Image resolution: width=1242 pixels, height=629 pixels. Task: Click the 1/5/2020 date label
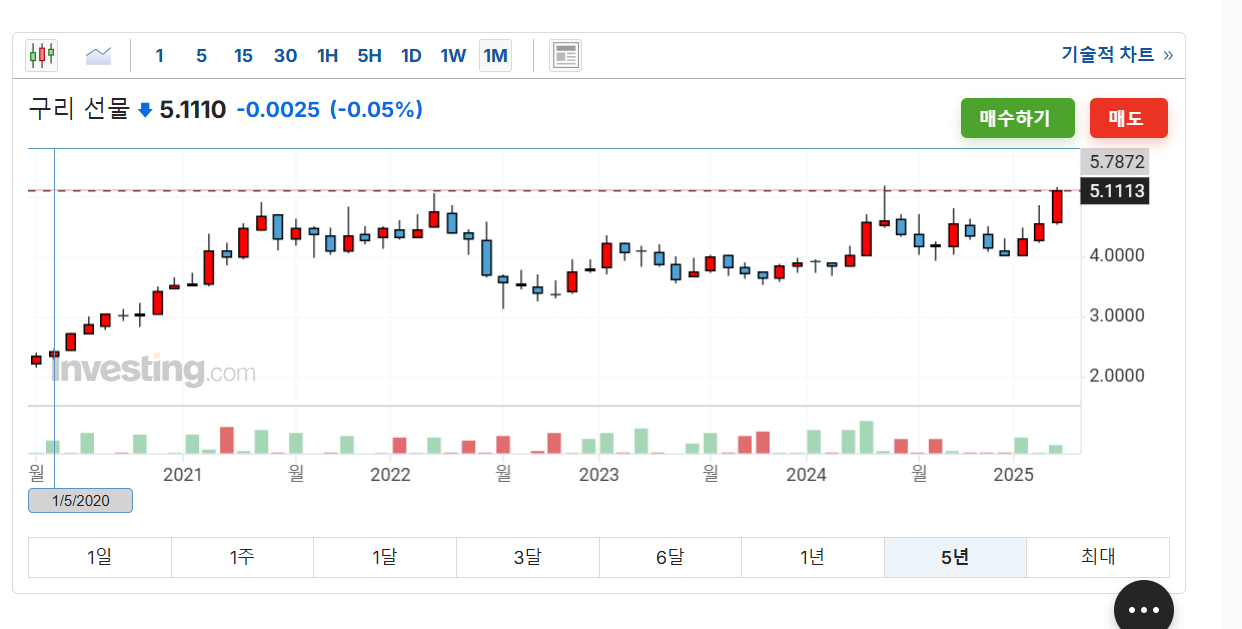pos(80,501)
